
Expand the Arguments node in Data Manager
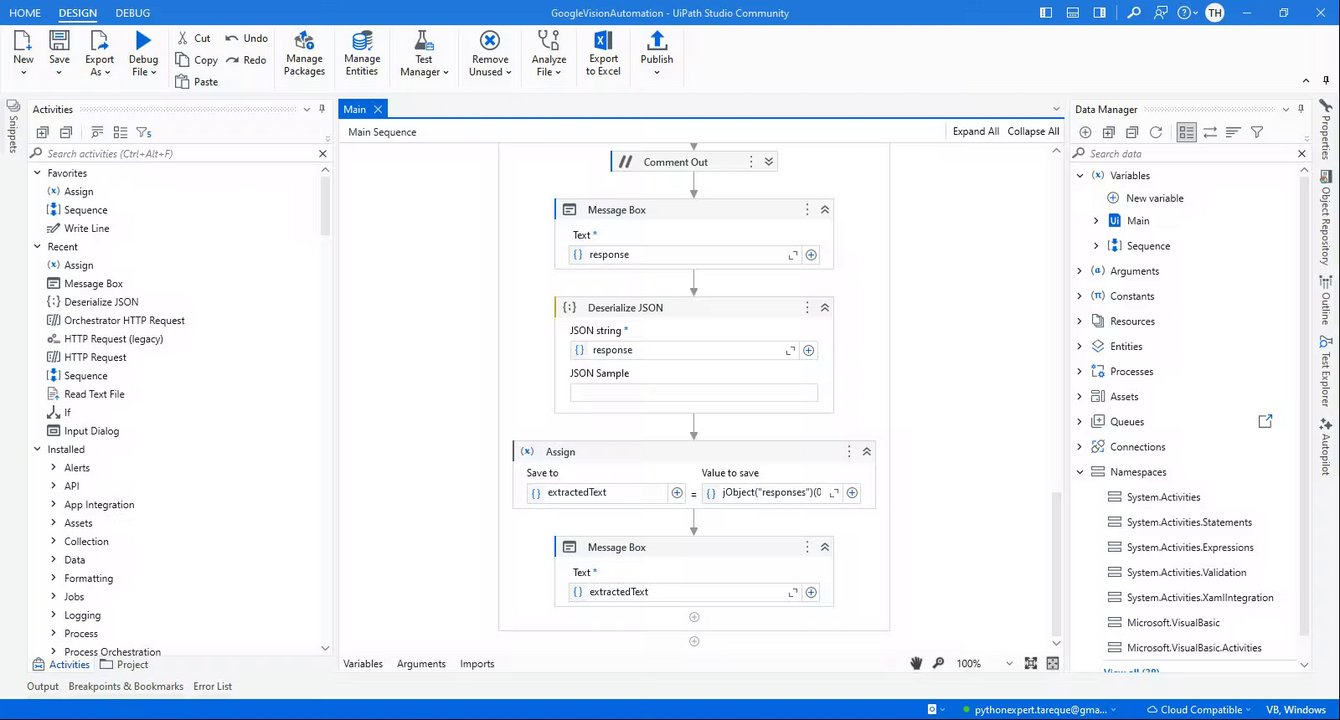pyautogui.click(x=1080, y=271)
